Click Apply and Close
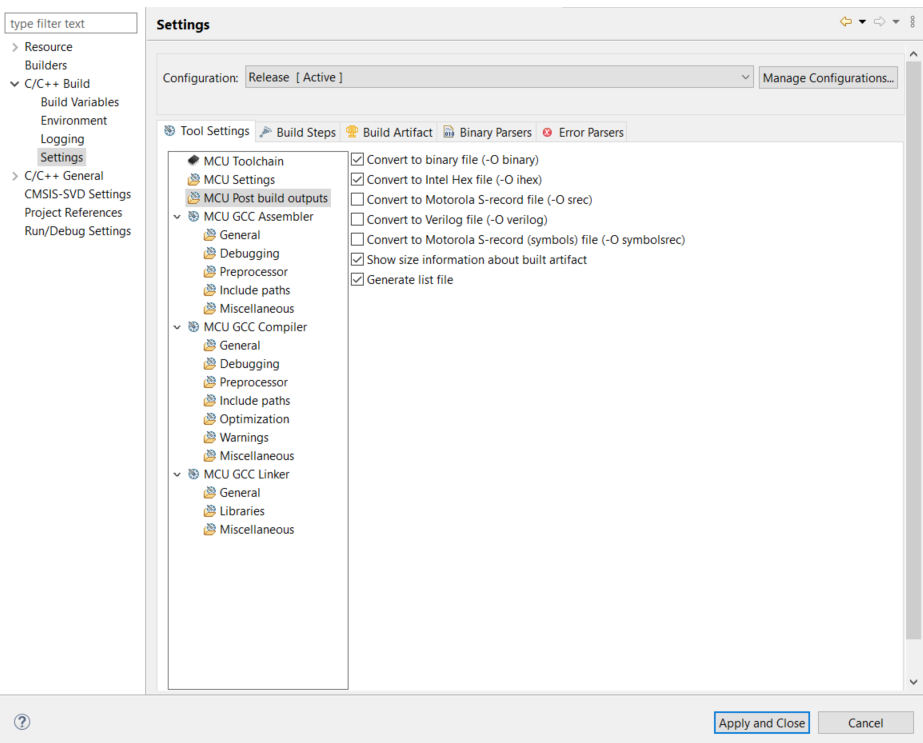The width and height of the screenshot is (923, 743). click(x=762, y=722)
